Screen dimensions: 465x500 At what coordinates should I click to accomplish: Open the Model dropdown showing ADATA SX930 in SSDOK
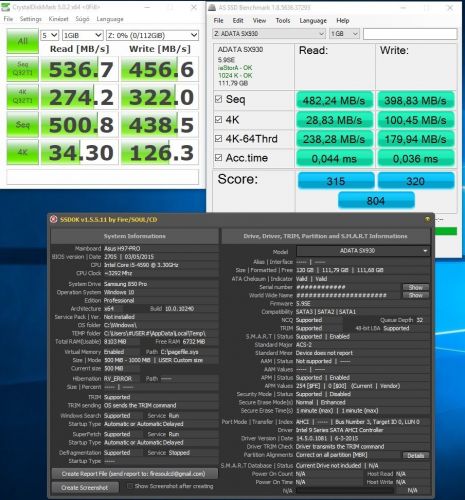point(363,251)
